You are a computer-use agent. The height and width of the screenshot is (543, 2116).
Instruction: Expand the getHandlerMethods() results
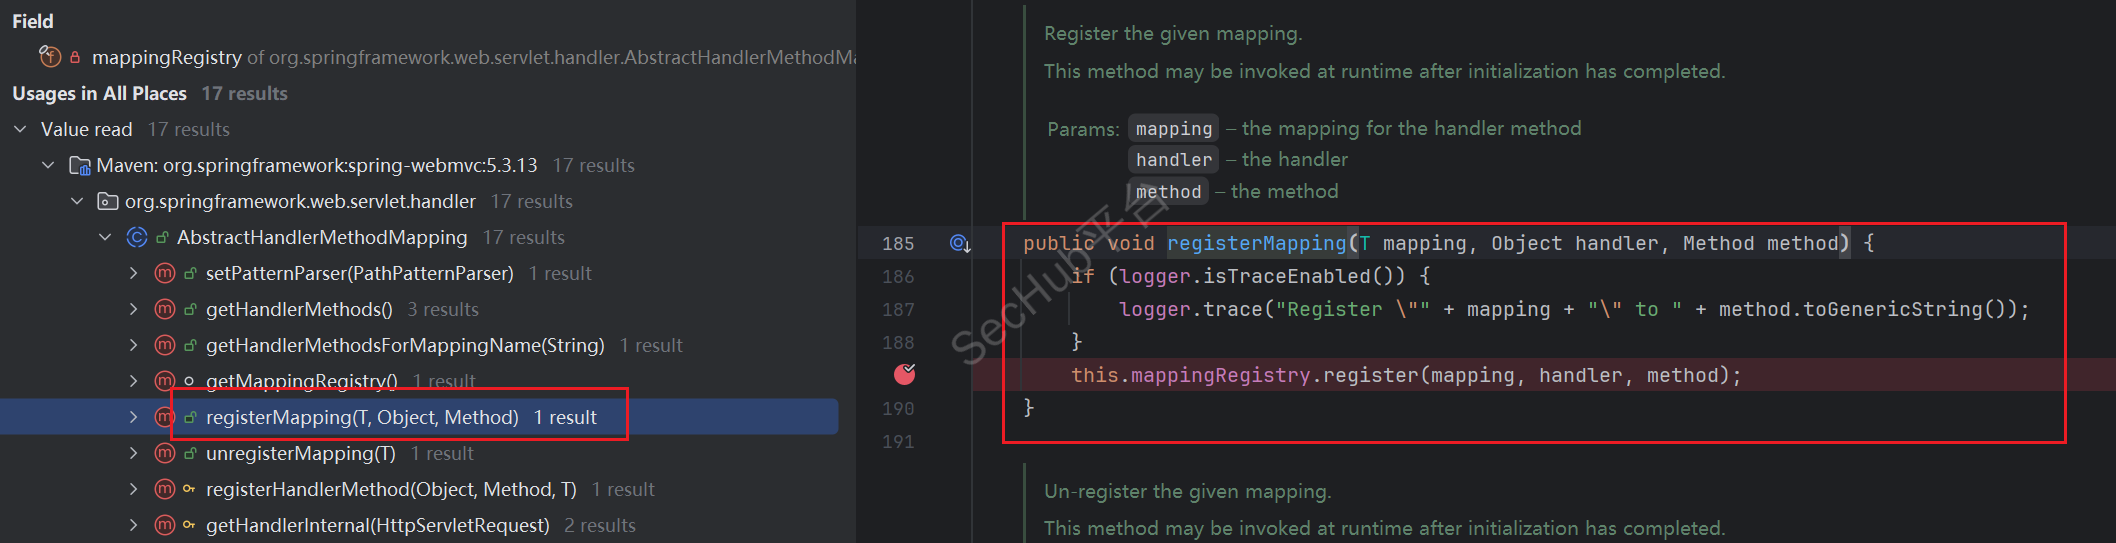[133, 309]
